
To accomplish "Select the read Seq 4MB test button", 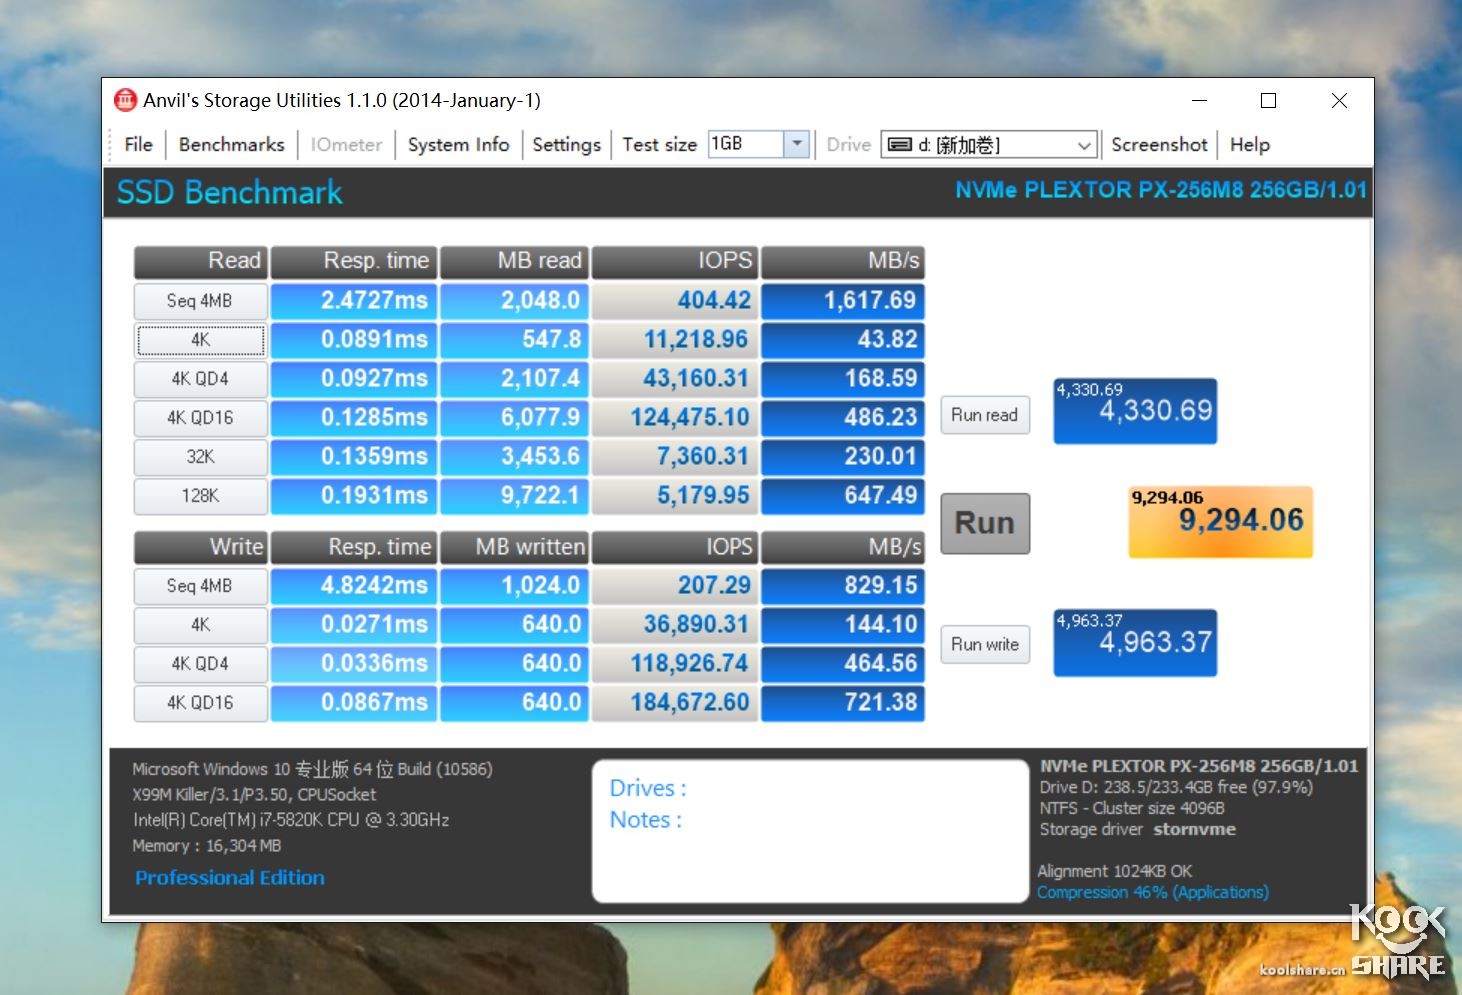I will (200, 301).
